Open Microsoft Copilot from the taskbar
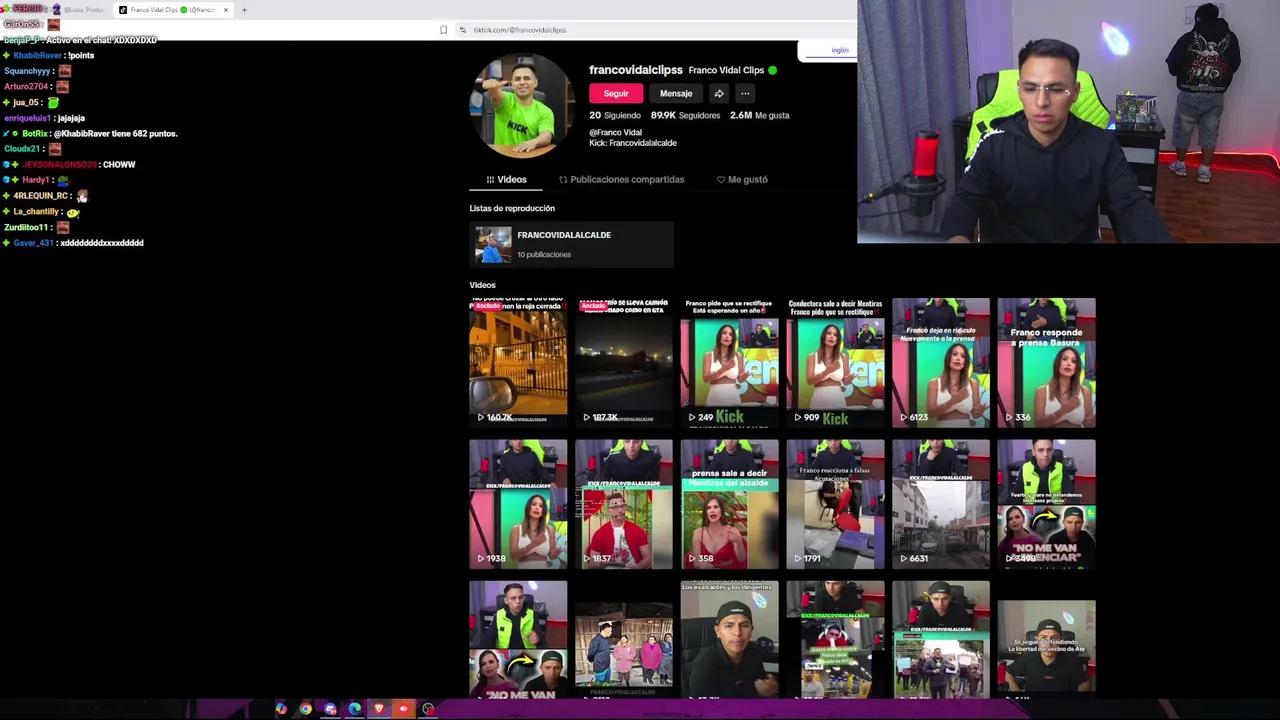This screenshot has height=720, width=1280. [281, 709]
